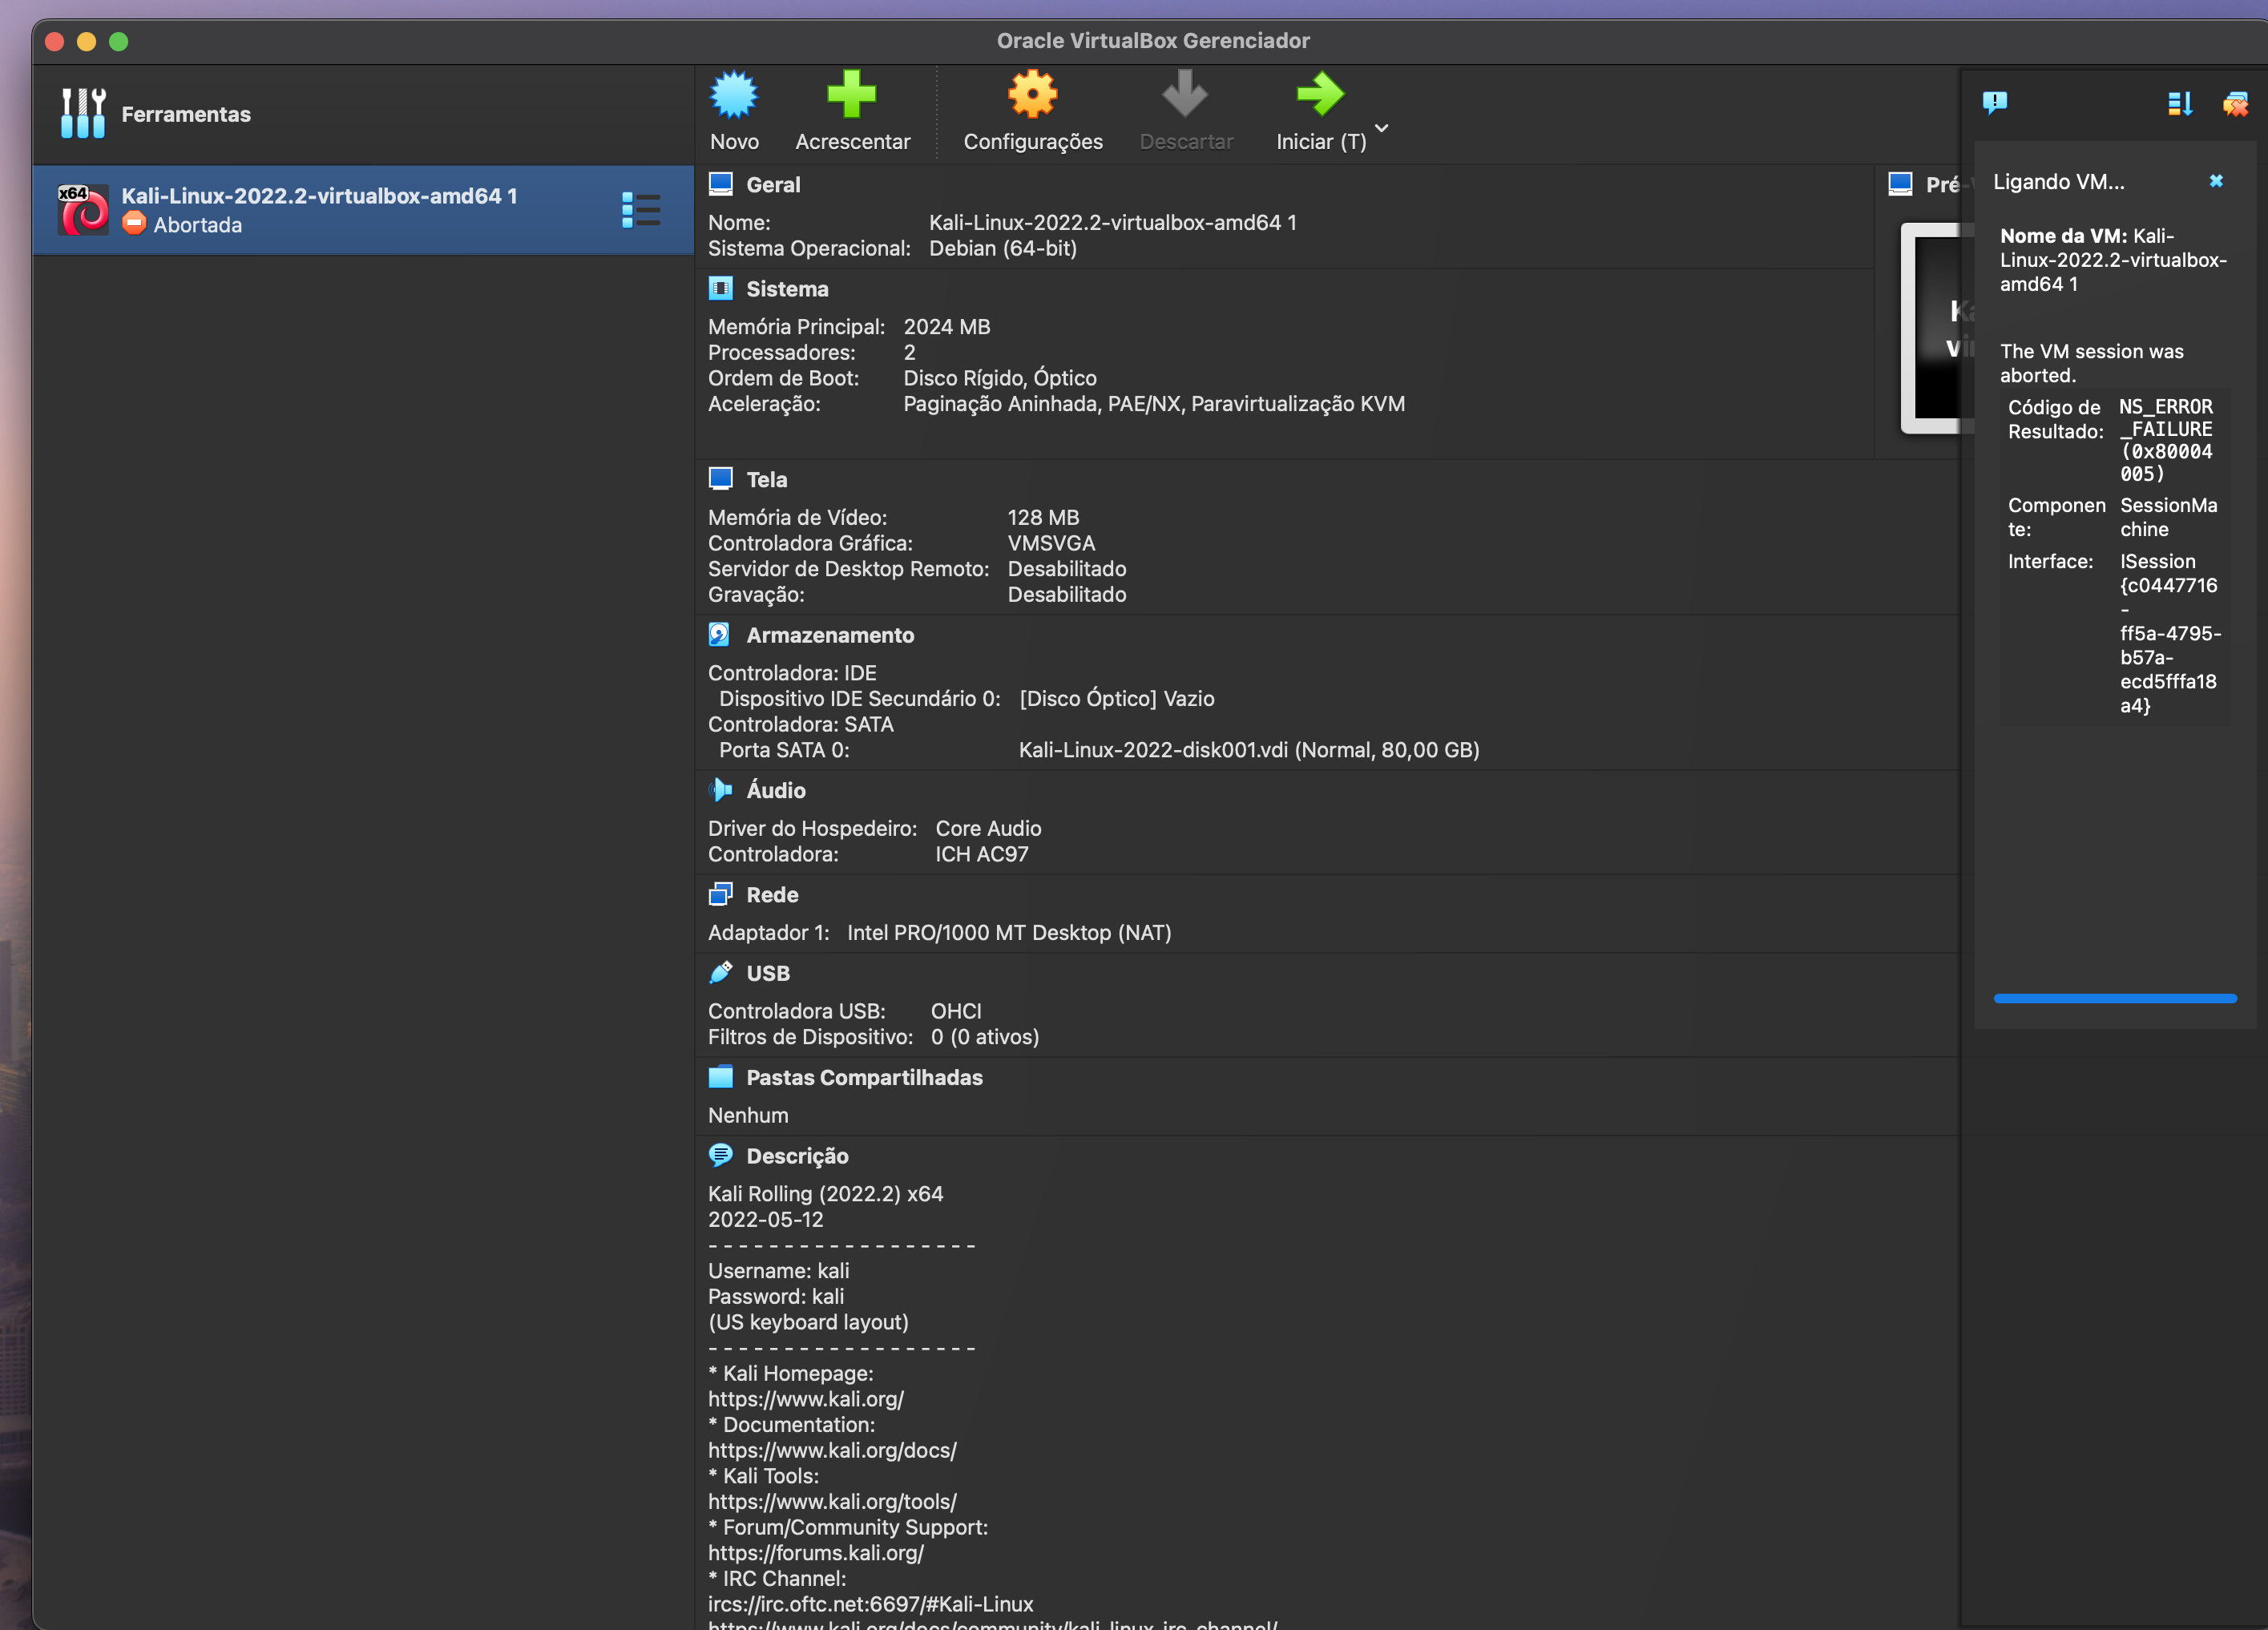This screenshot has width=2268, height=1630.
Task: Select the Kali-Linux-2022.2-virtualbox-amd64 1 VM entry
Action: point(363,210)
